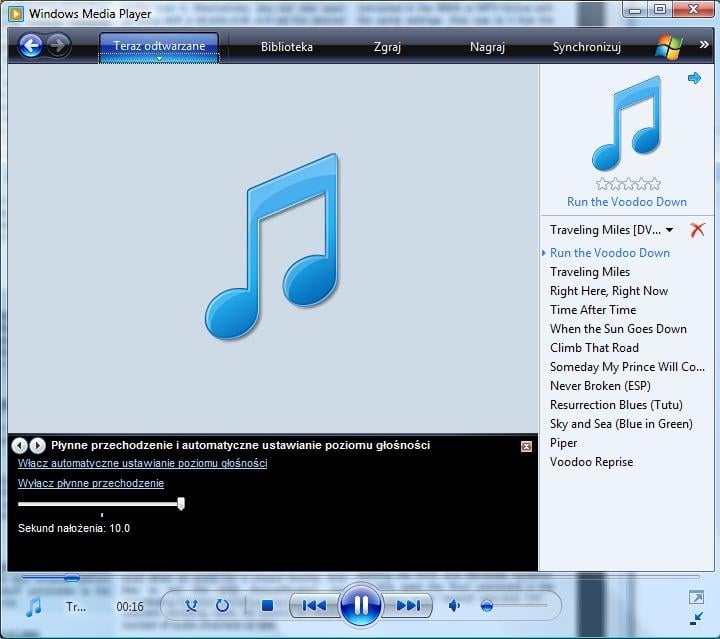
Task: Go back with the blue back arrow
Action: 31,45
